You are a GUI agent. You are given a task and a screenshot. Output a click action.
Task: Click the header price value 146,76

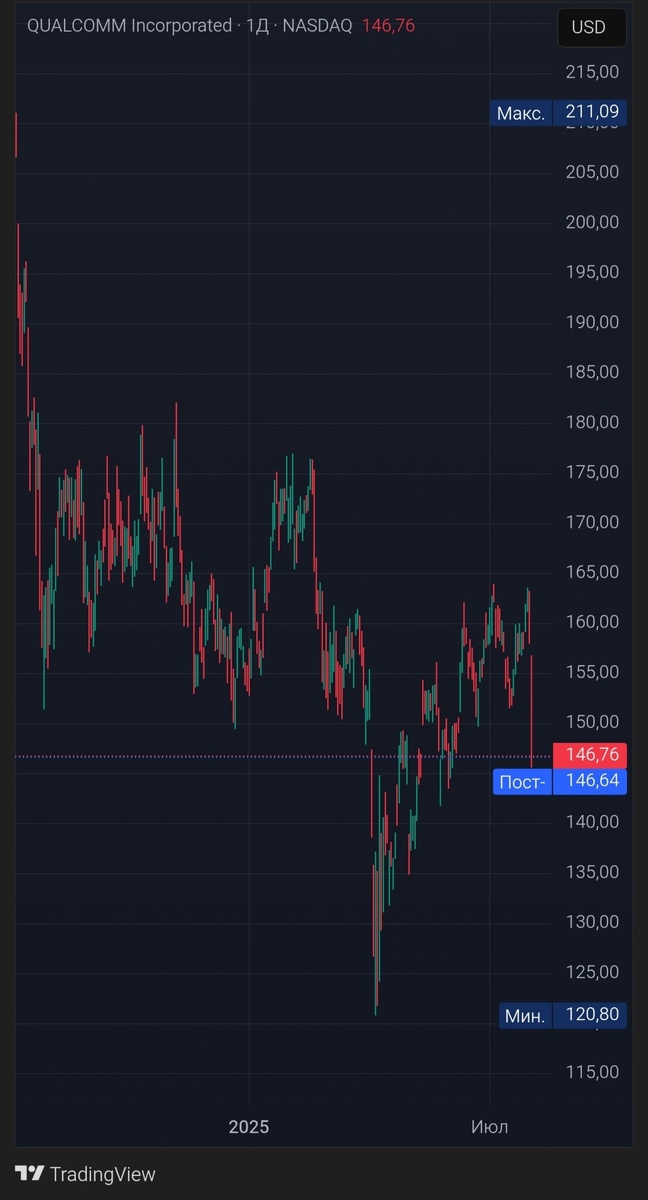coord(387,26)
